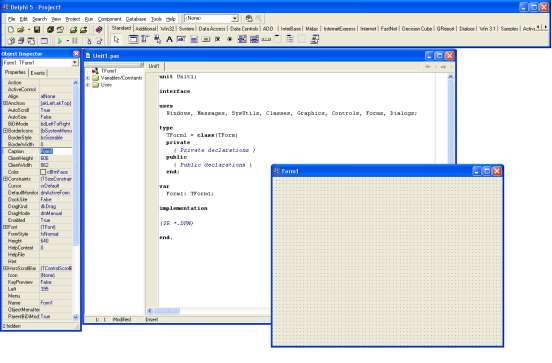This screenshot has height=363, width=552.
Task: Select the Edit box component icon
Action: pos(181,39)
